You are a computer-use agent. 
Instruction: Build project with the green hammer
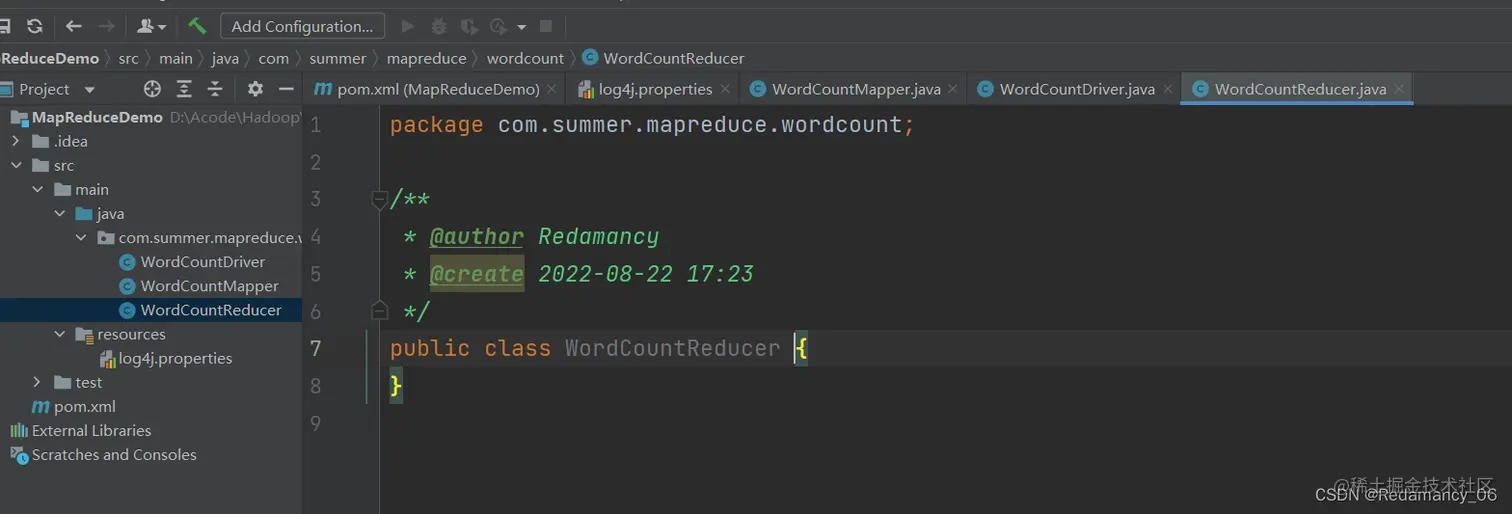(197, 26)
